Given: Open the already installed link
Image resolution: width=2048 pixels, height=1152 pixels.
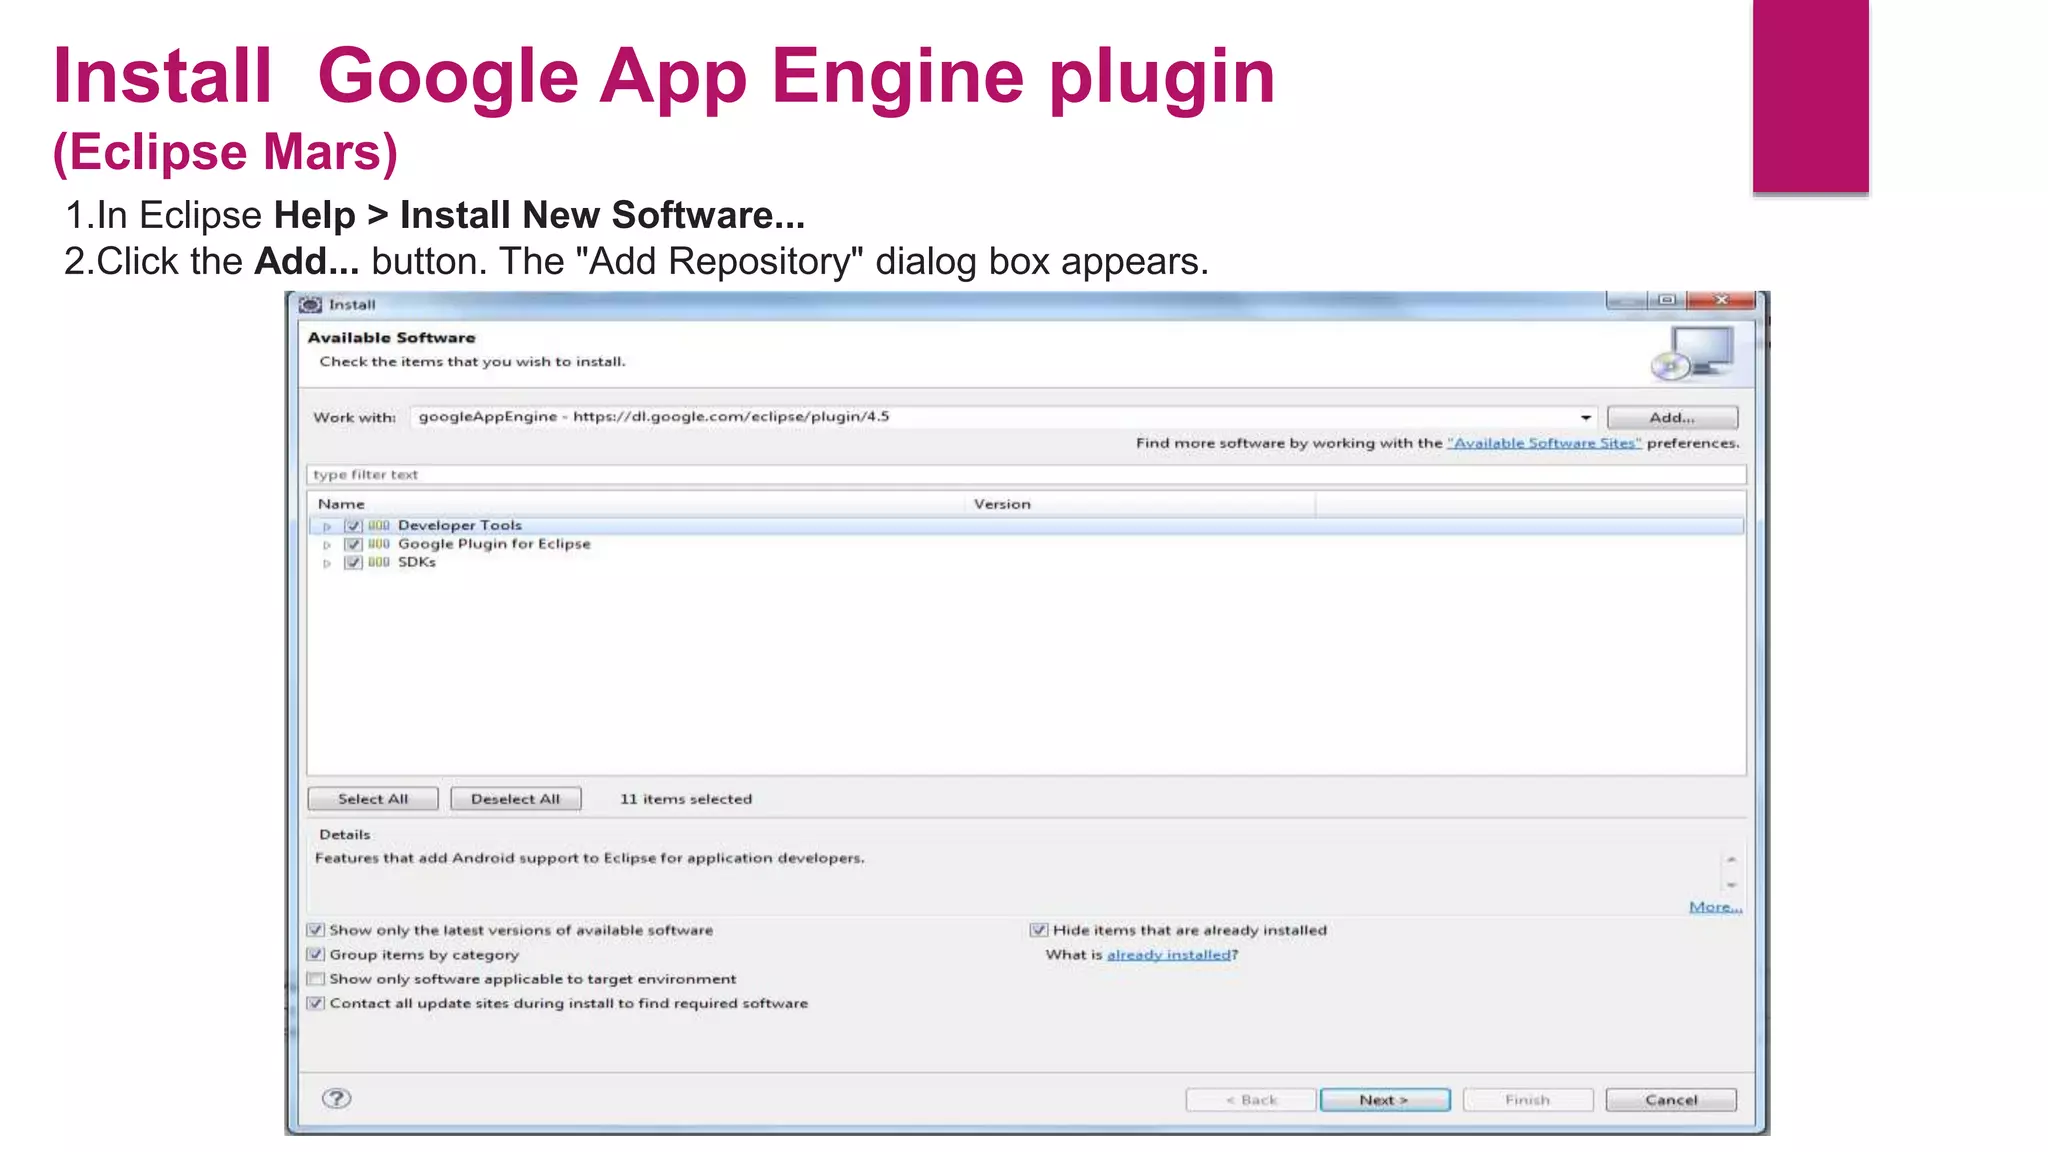Looking at the screenshot, I should point(1169,955).
